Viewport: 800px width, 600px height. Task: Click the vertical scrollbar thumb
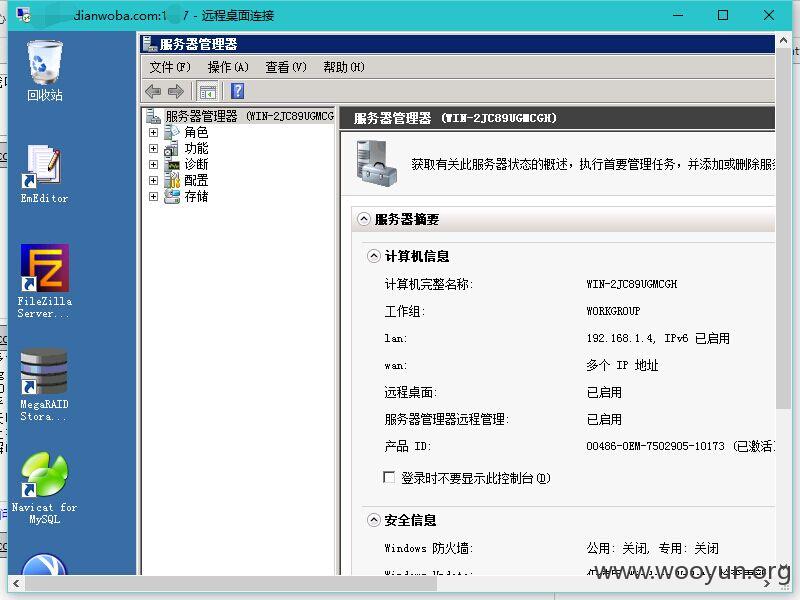tap(784, 228)
